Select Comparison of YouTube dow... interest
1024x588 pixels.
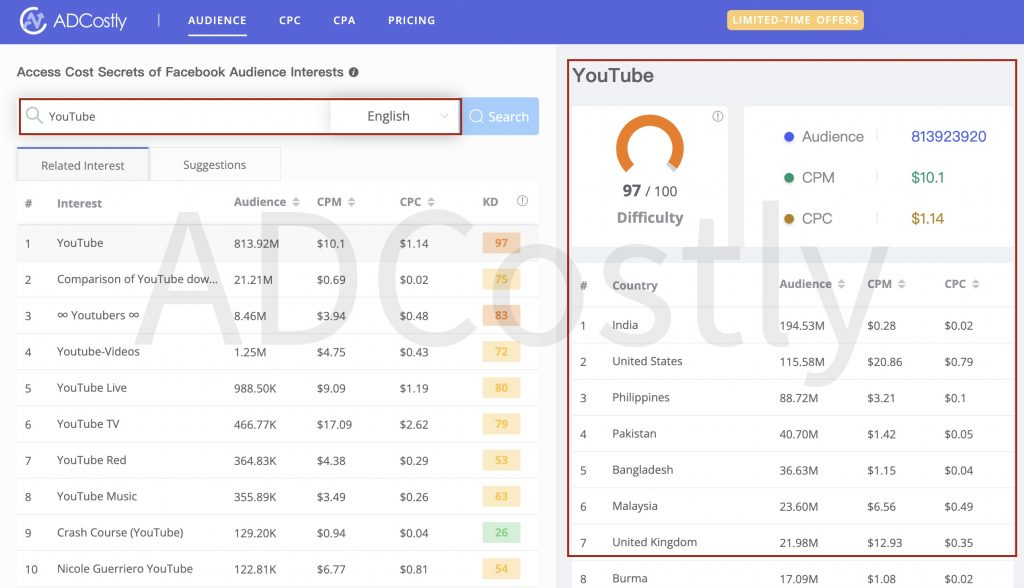(278, 280)
